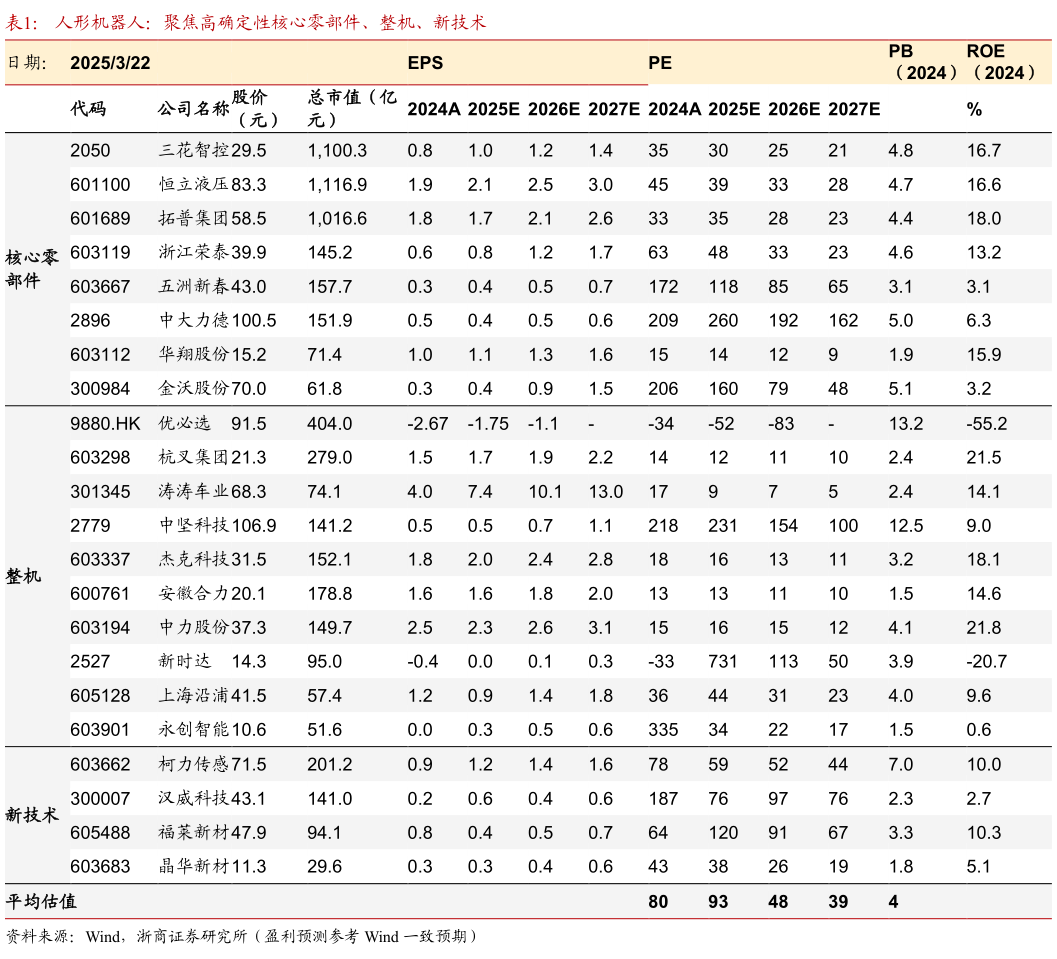Image resolution: width=1057 pixels, height=959 pixels.
Task: Click the 整机 category label
Action: click(24, 576)
